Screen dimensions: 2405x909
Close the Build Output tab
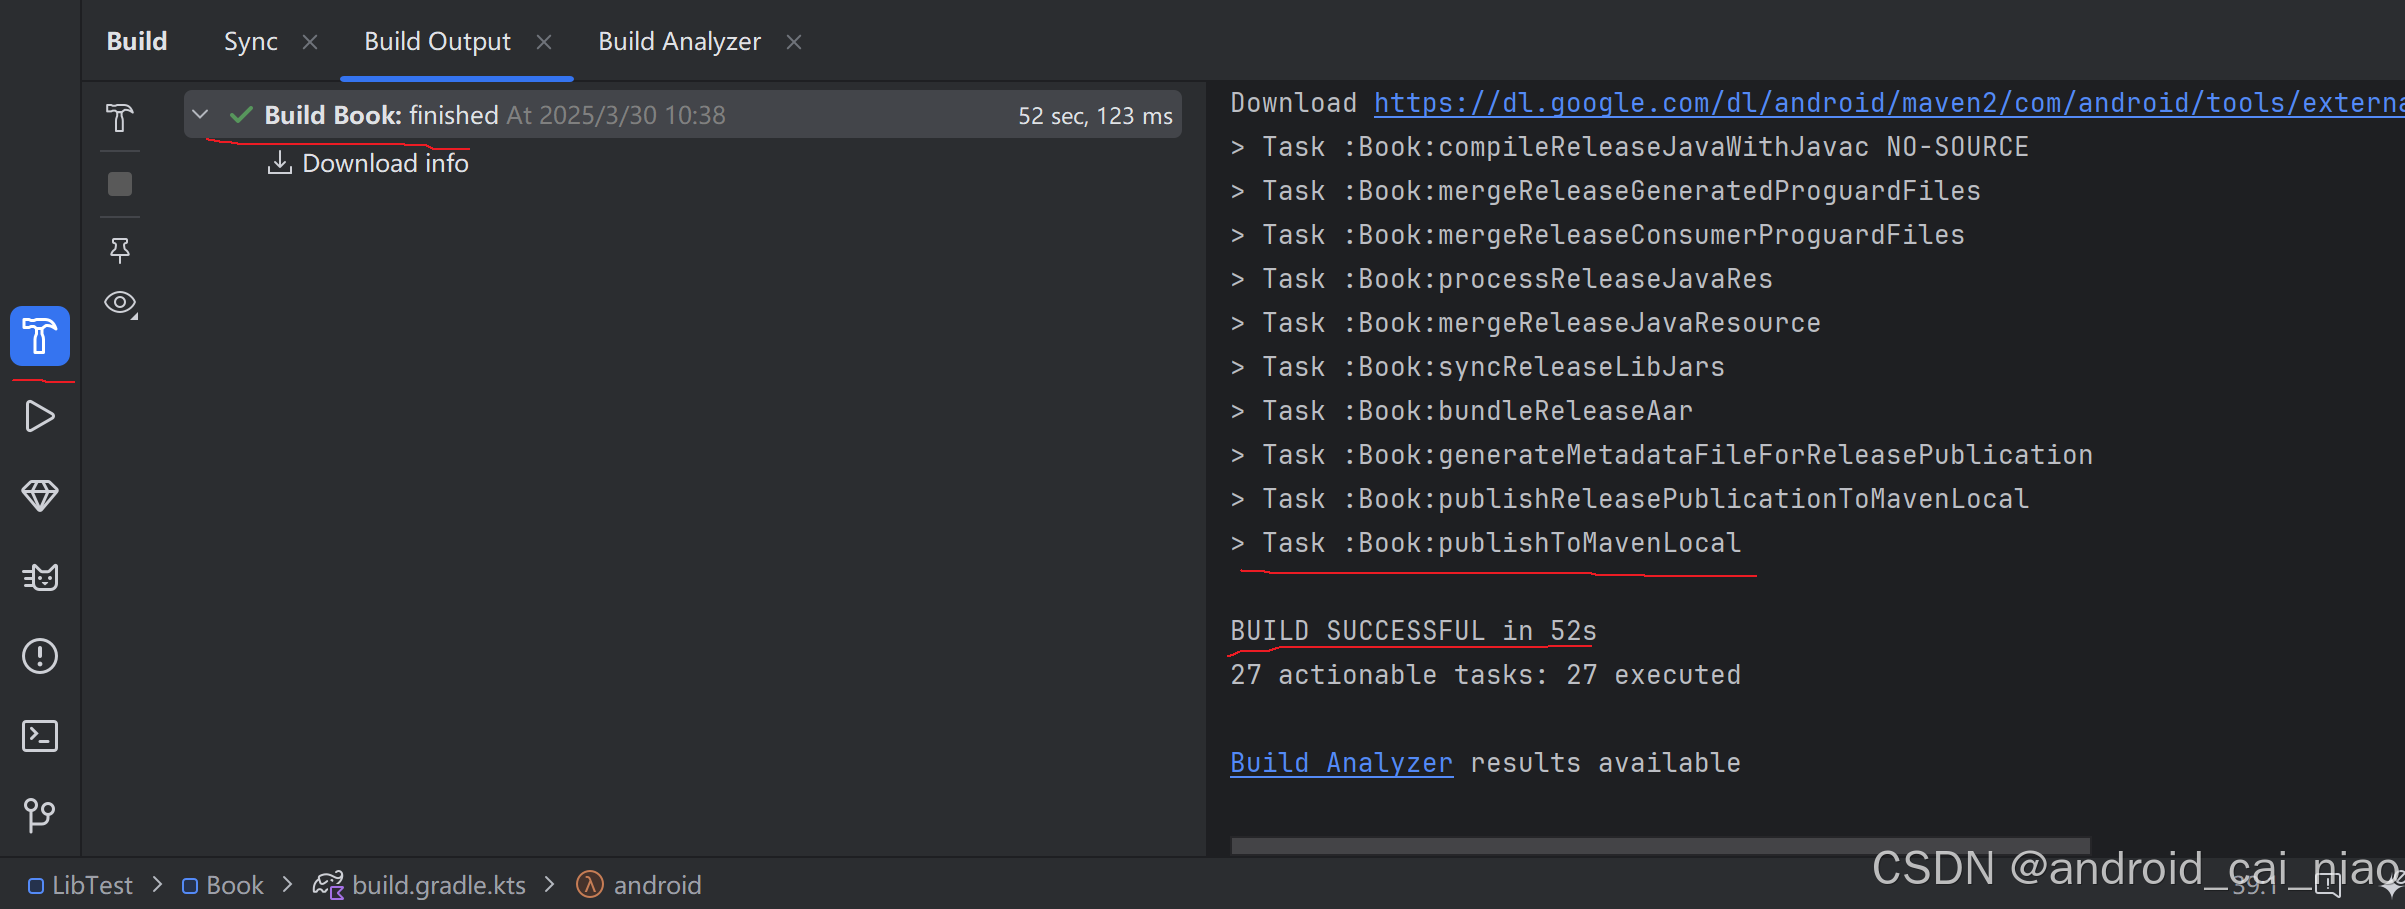[544, 42]
